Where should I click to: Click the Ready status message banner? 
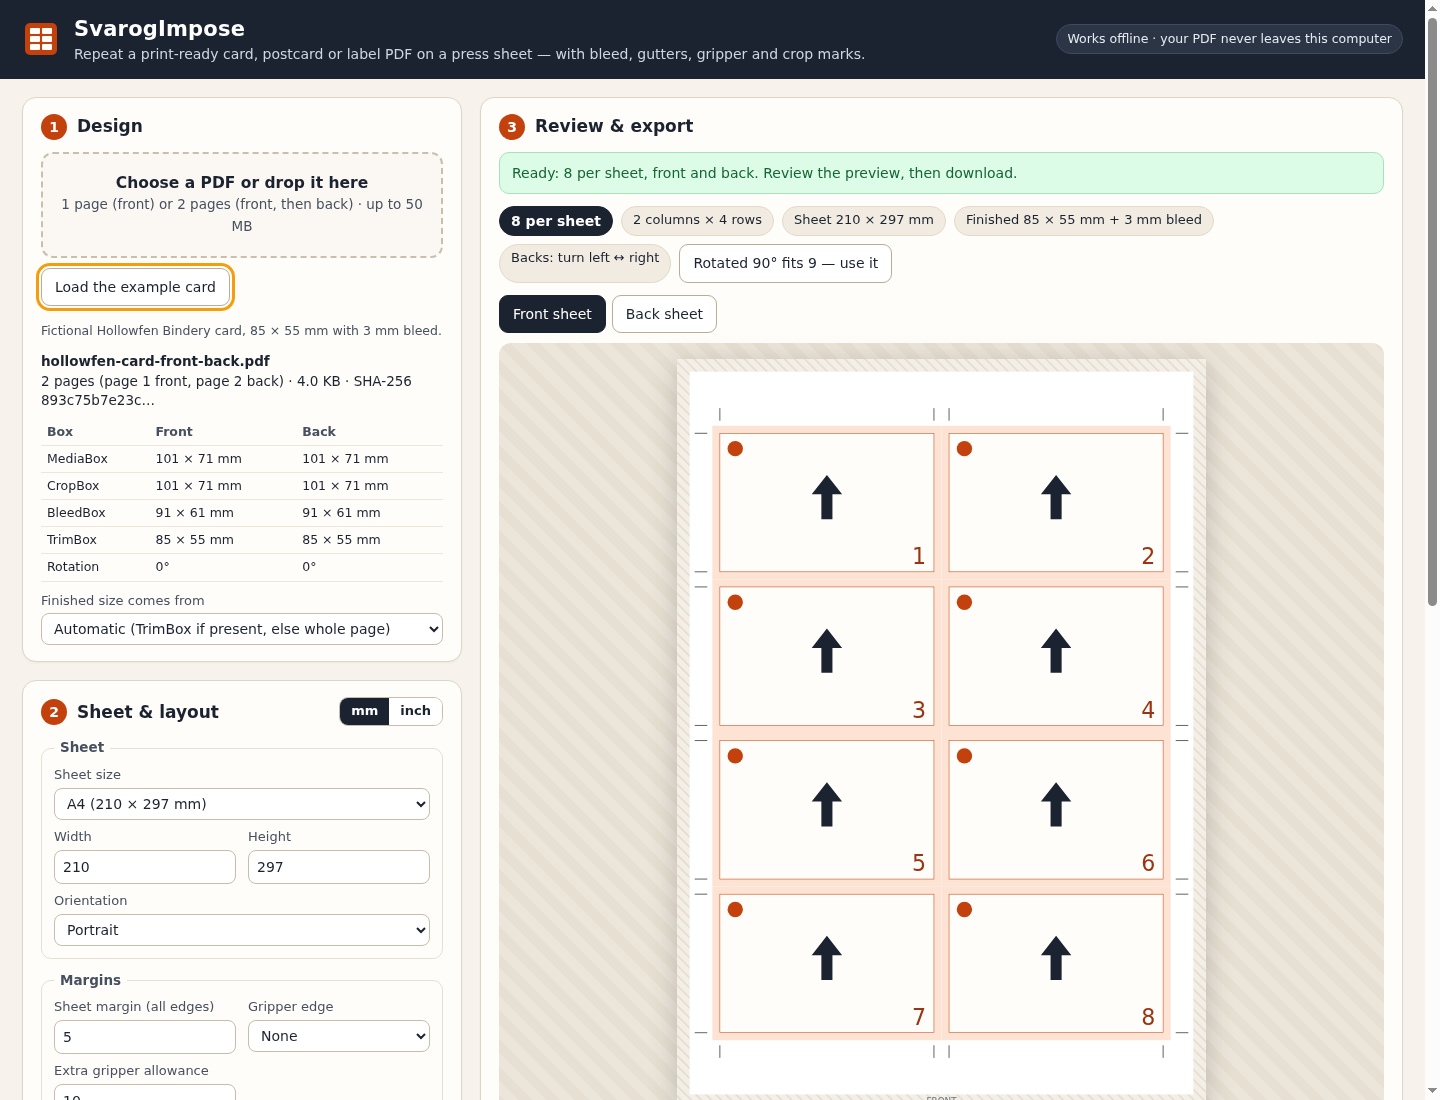point(941,173)
